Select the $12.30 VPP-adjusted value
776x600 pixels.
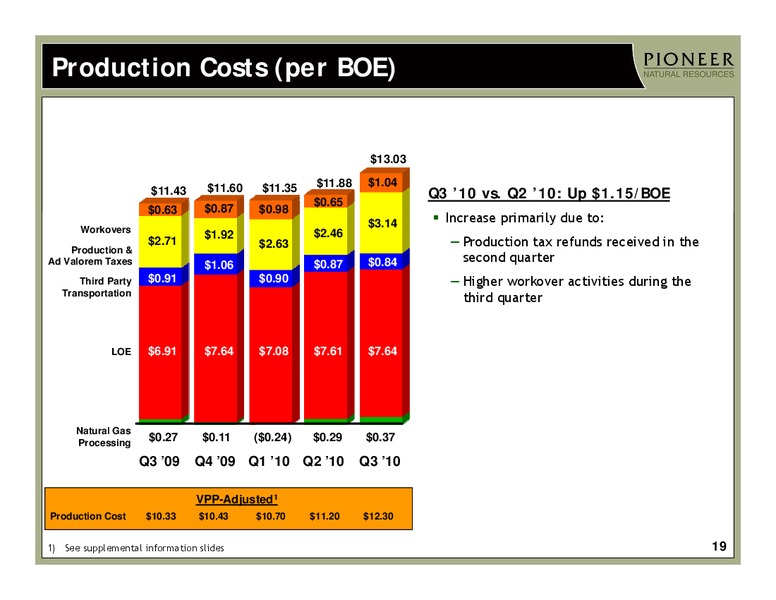coord(378,516)
